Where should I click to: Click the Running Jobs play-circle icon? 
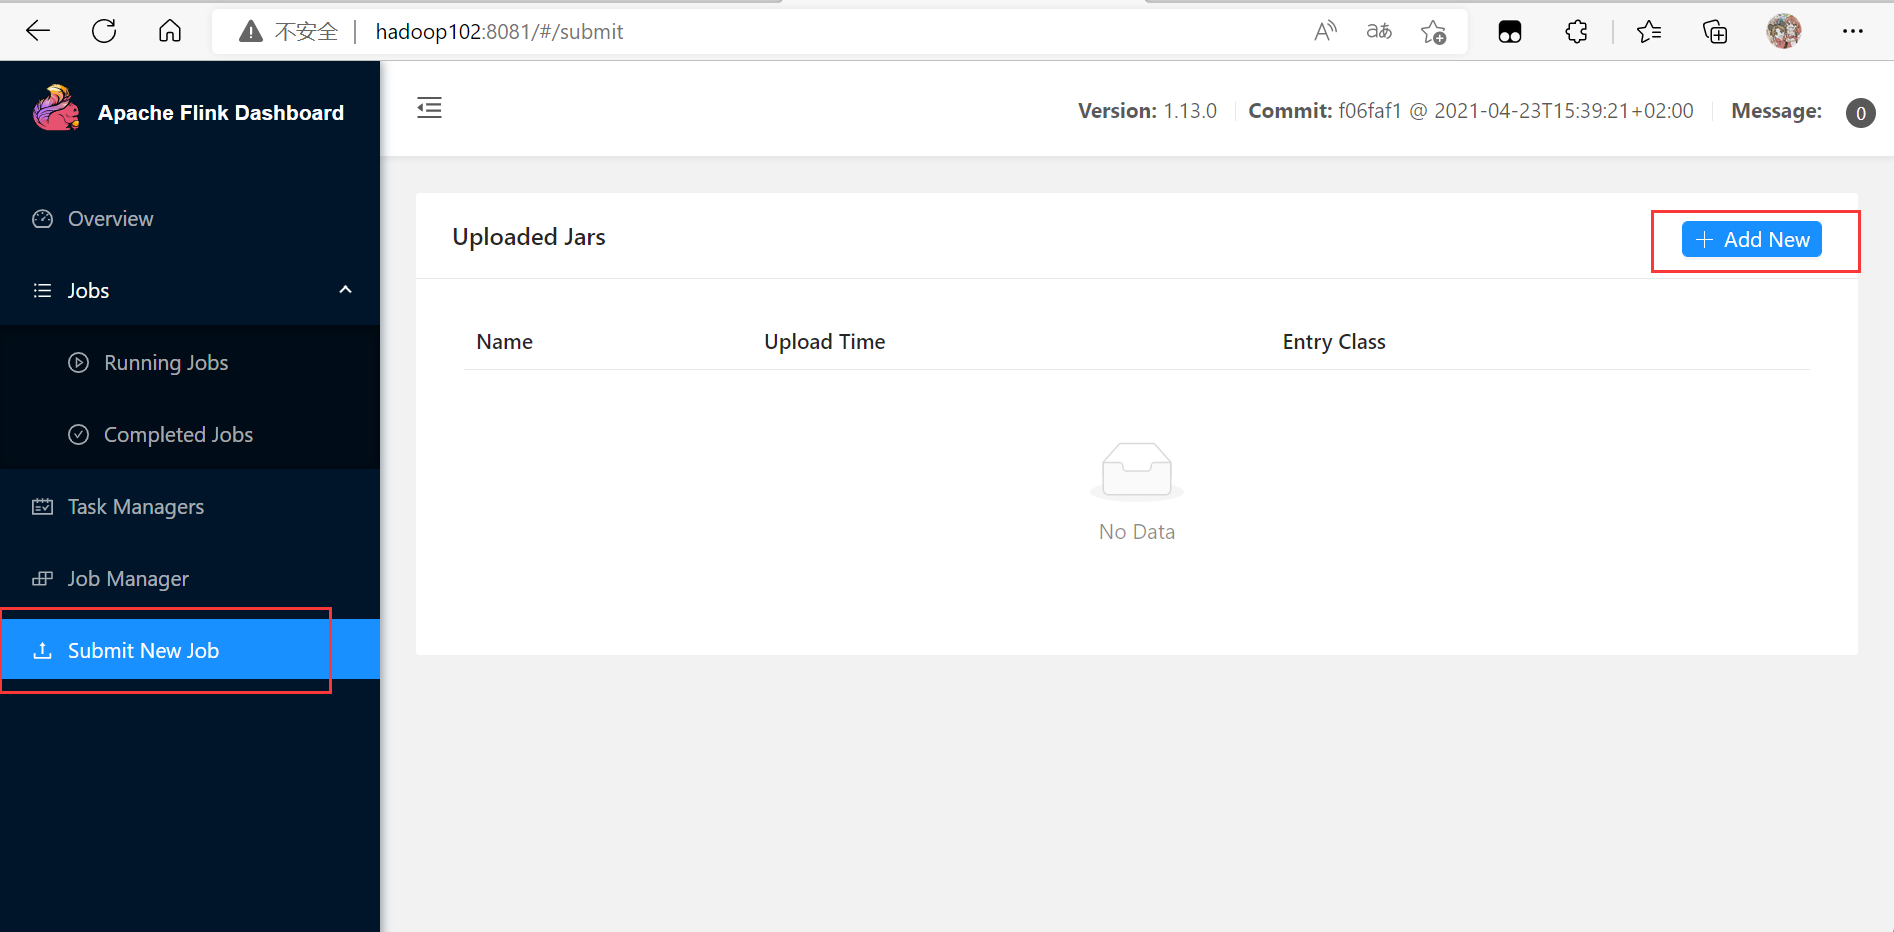78,363
